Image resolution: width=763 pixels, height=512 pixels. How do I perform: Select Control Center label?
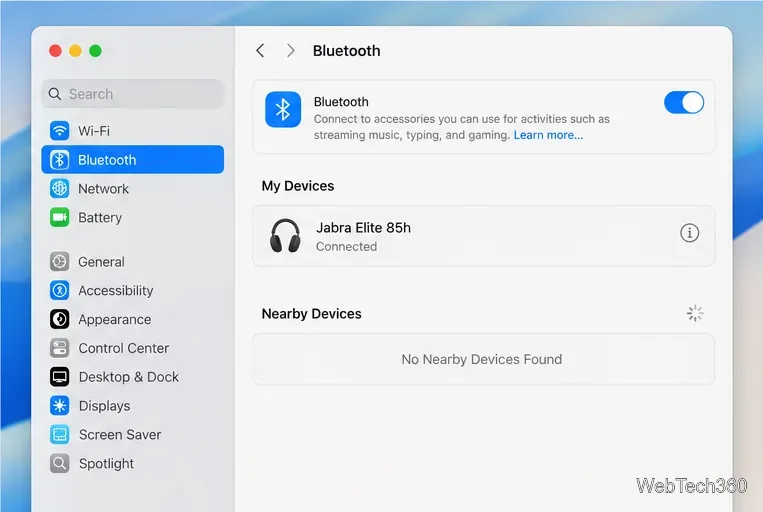tap(124, 348)
